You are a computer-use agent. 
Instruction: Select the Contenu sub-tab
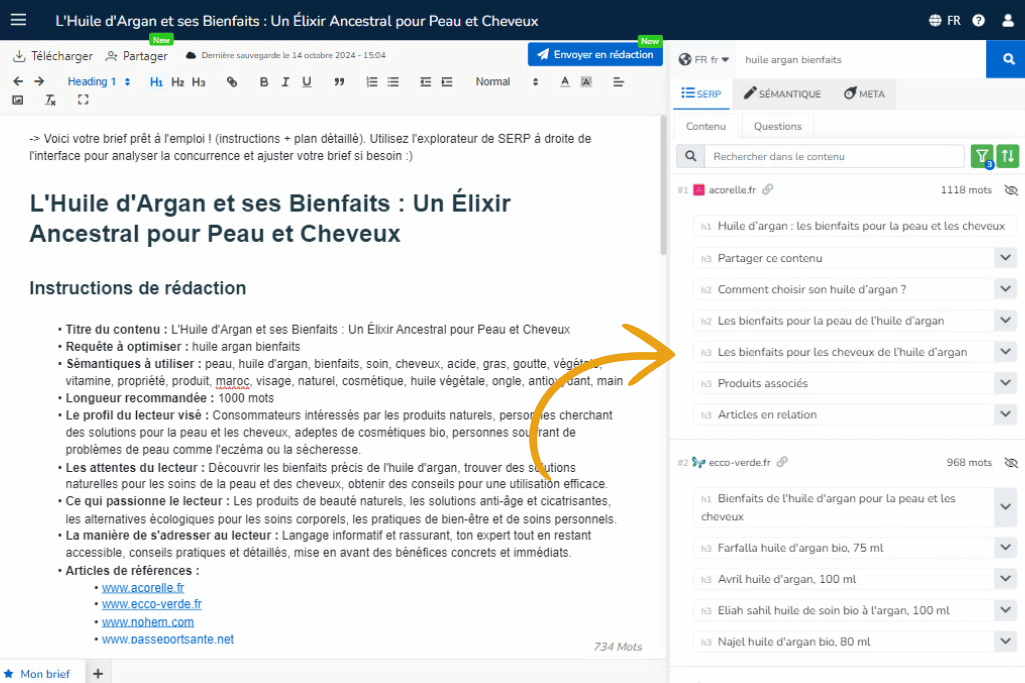pyautogui.click(x=705, y=126)
